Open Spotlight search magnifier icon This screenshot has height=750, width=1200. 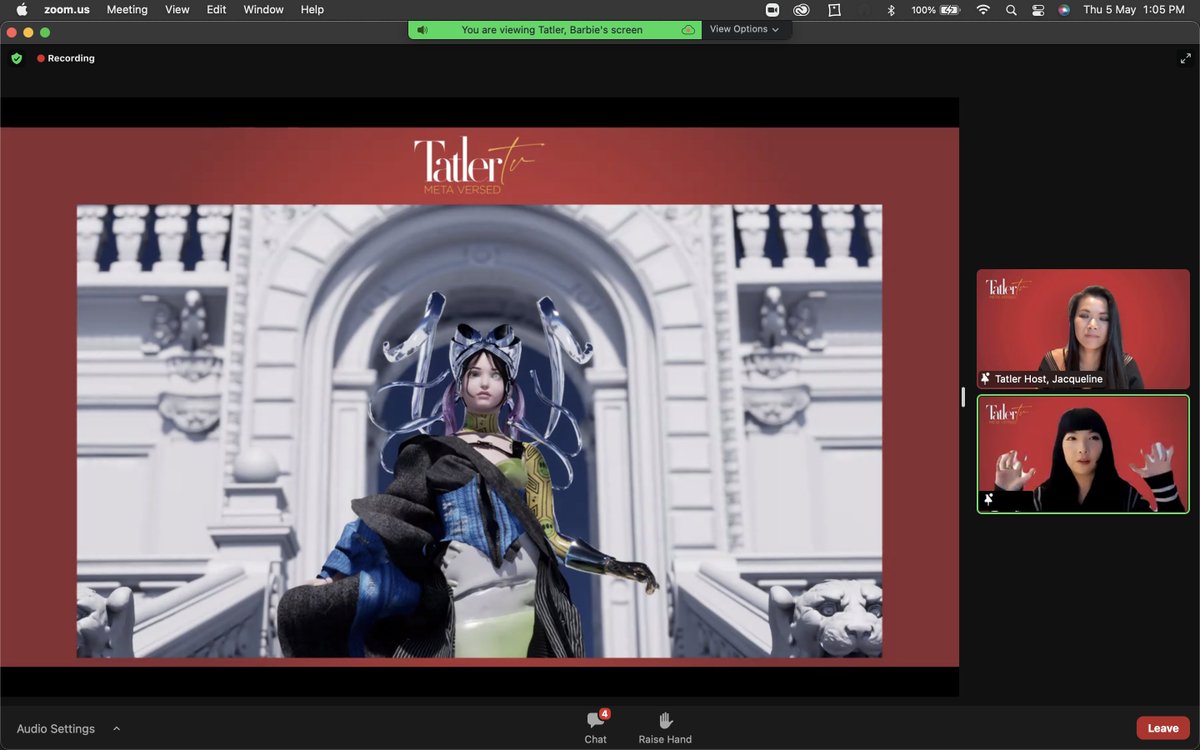pos(1011,9)
